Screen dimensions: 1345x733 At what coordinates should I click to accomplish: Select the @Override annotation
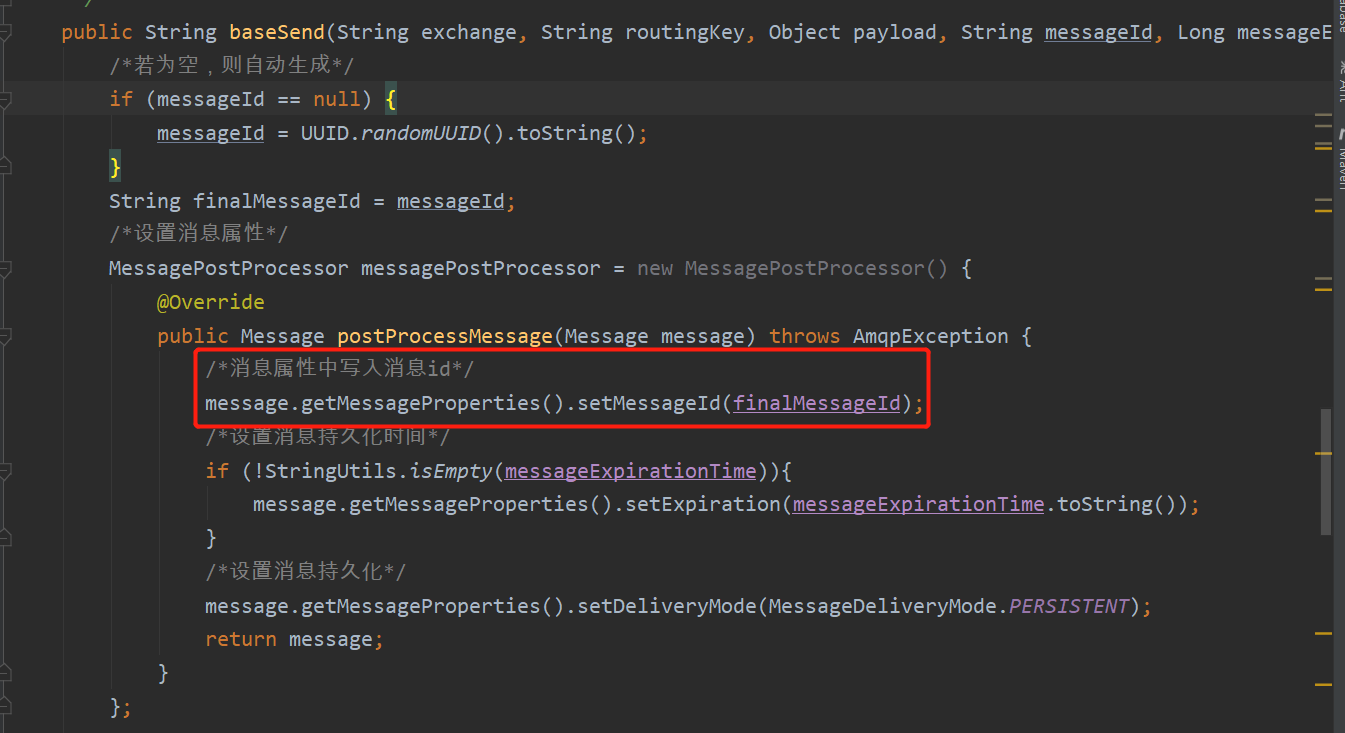click(x=210, y=301)
